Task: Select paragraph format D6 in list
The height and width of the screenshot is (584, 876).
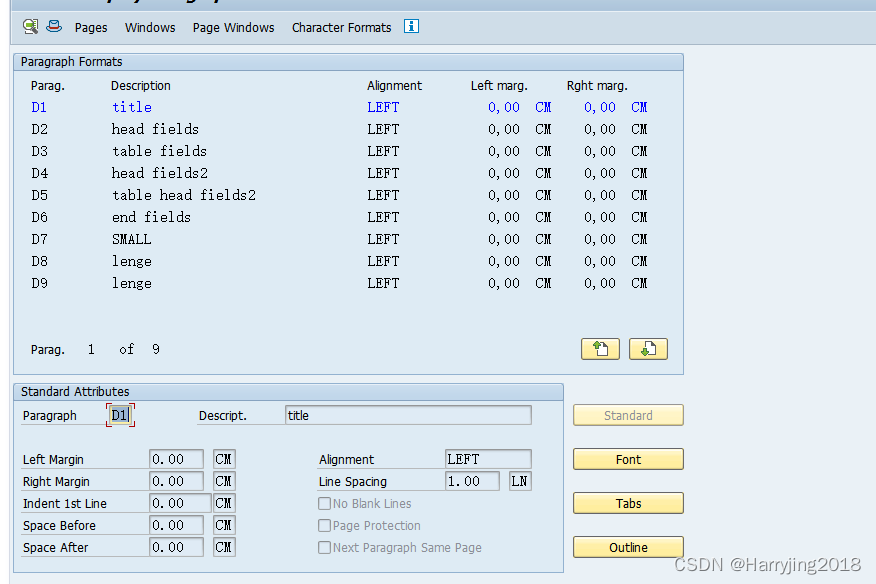Action: coord(39,217)
